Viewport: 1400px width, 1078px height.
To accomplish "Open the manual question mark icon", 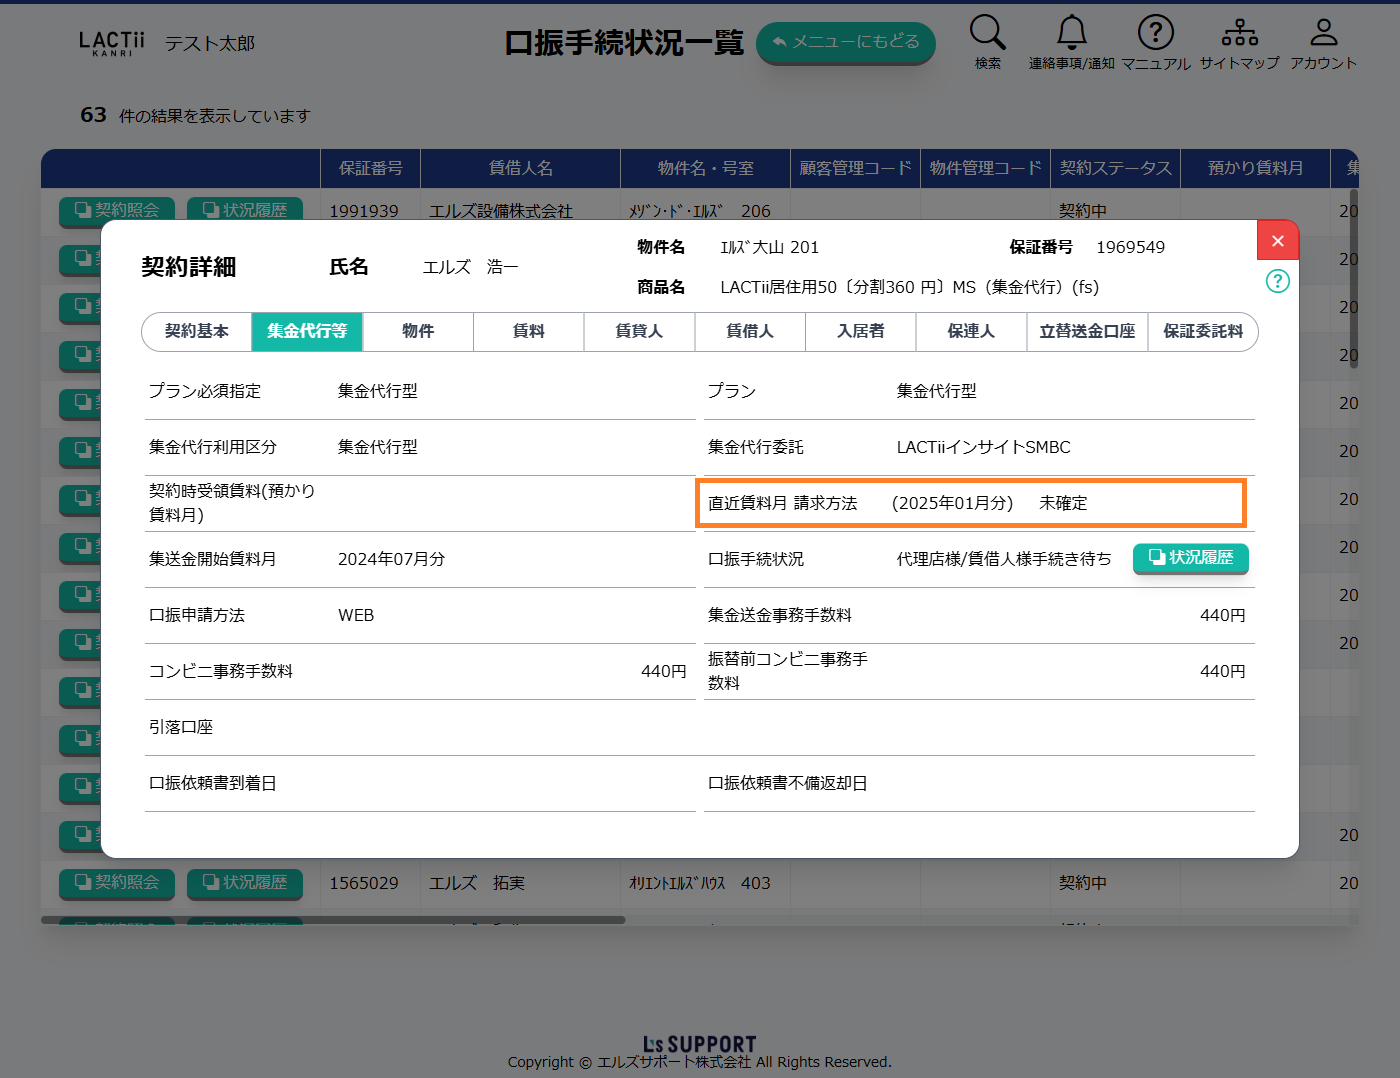I will click(1155, 33).
